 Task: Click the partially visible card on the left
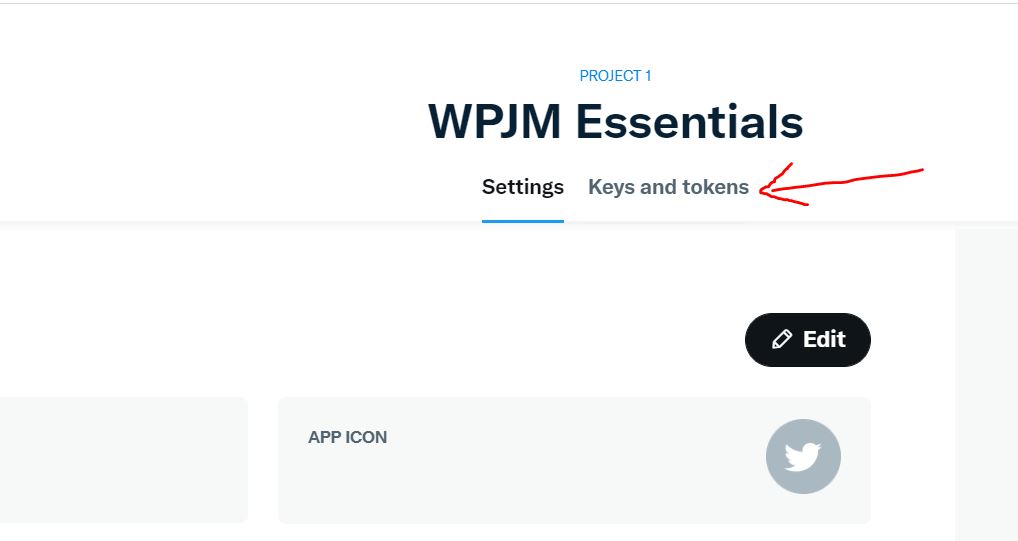pyautogui.click(x=123, y=460)
